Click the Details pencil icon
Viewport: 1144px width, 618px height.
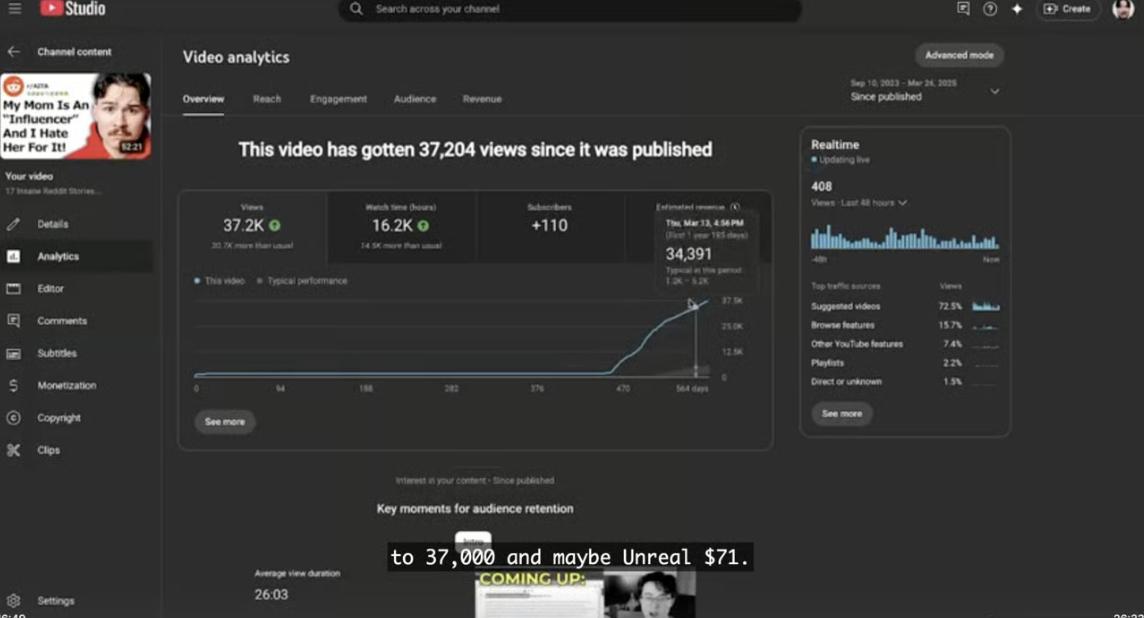point(13,224)
